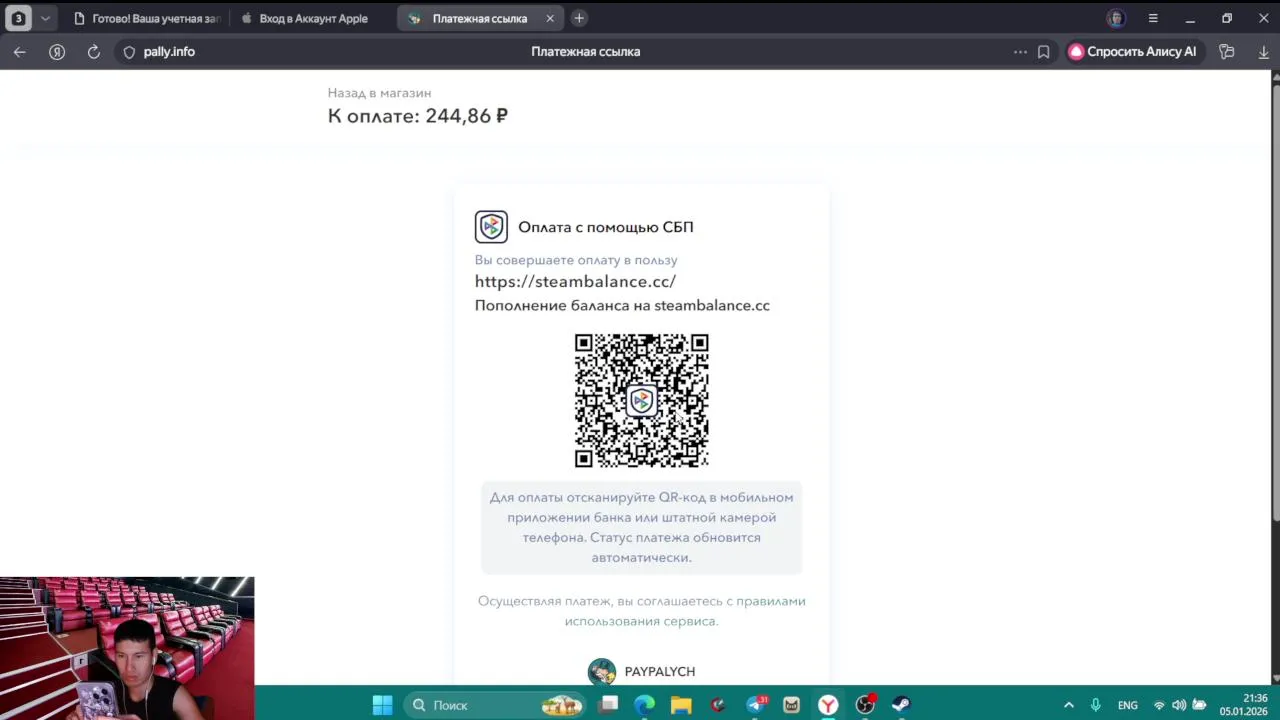
Task: Open Wi-Fi network settings in tray
Action: pos(1160,705)
